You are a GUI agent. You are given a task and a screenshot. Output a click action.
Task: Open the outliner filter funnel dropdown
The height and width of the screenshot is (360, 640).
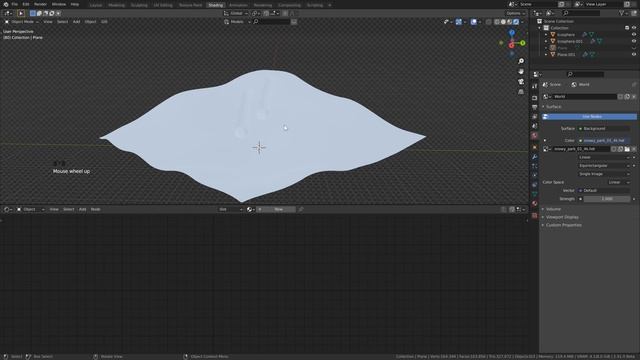(x=623, y=13)
